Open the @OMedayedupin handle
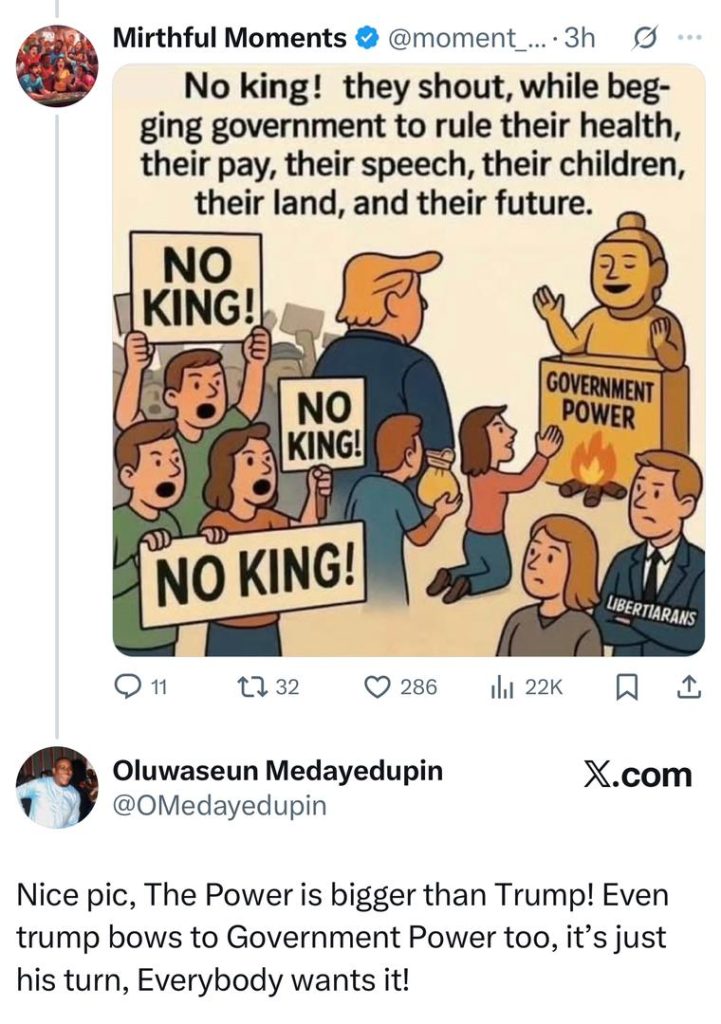Screen dimensions: 721x1024 coord(220,805)
